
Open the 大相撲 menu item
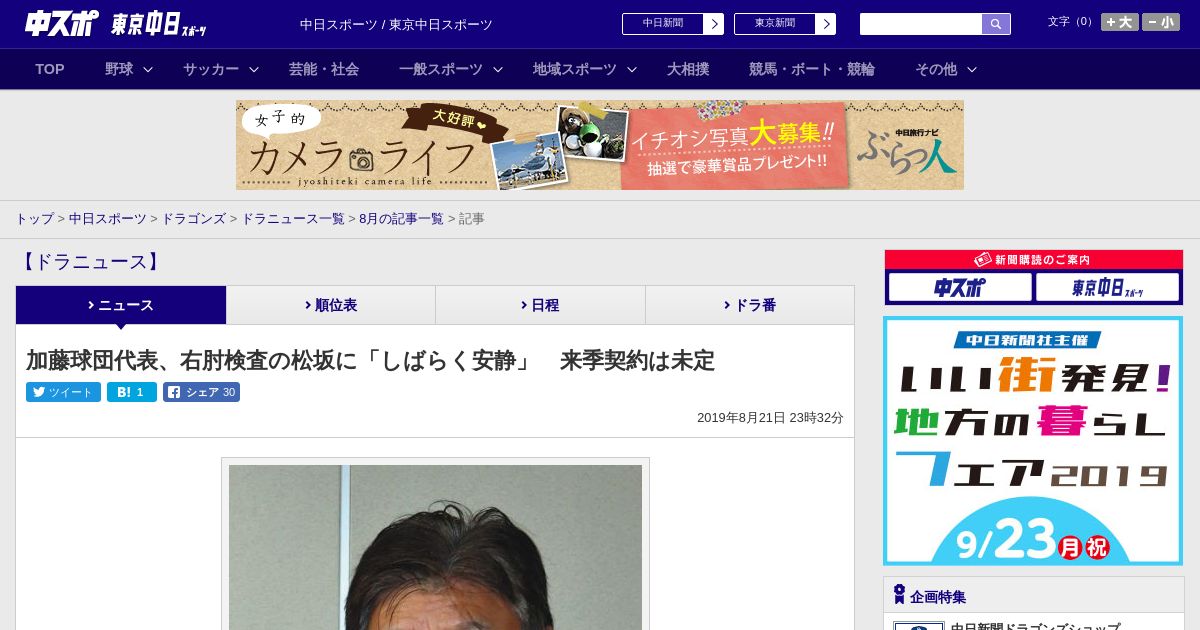688,69
